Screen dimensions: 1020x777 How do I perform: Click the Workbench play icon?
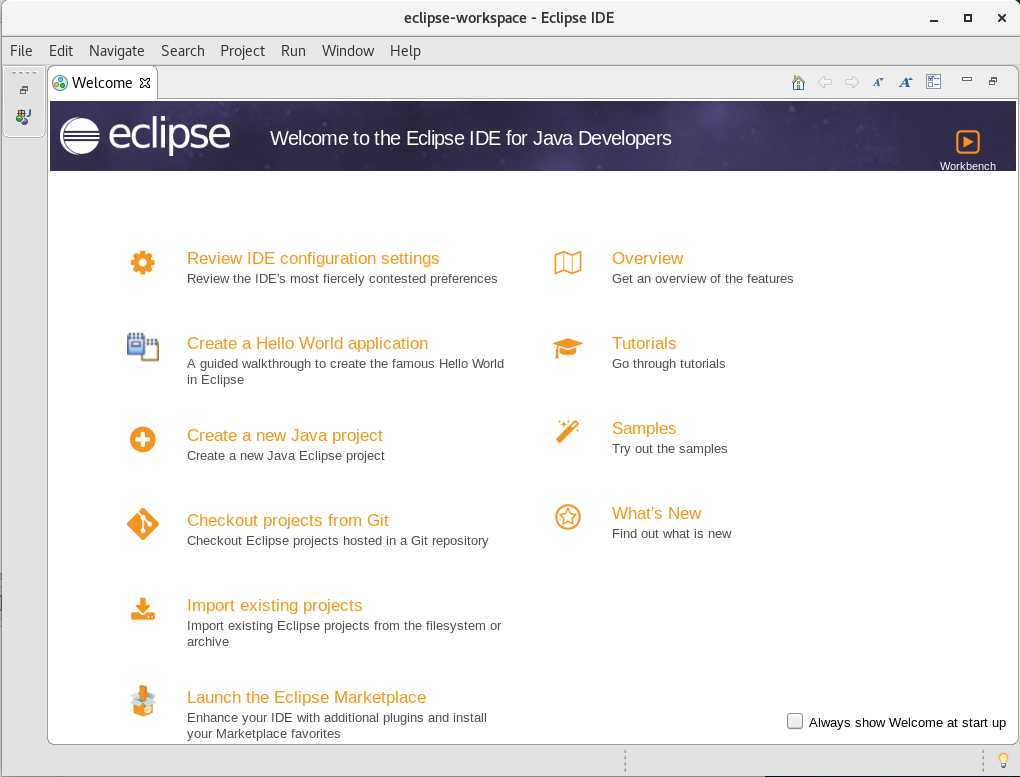click(967, 141)
